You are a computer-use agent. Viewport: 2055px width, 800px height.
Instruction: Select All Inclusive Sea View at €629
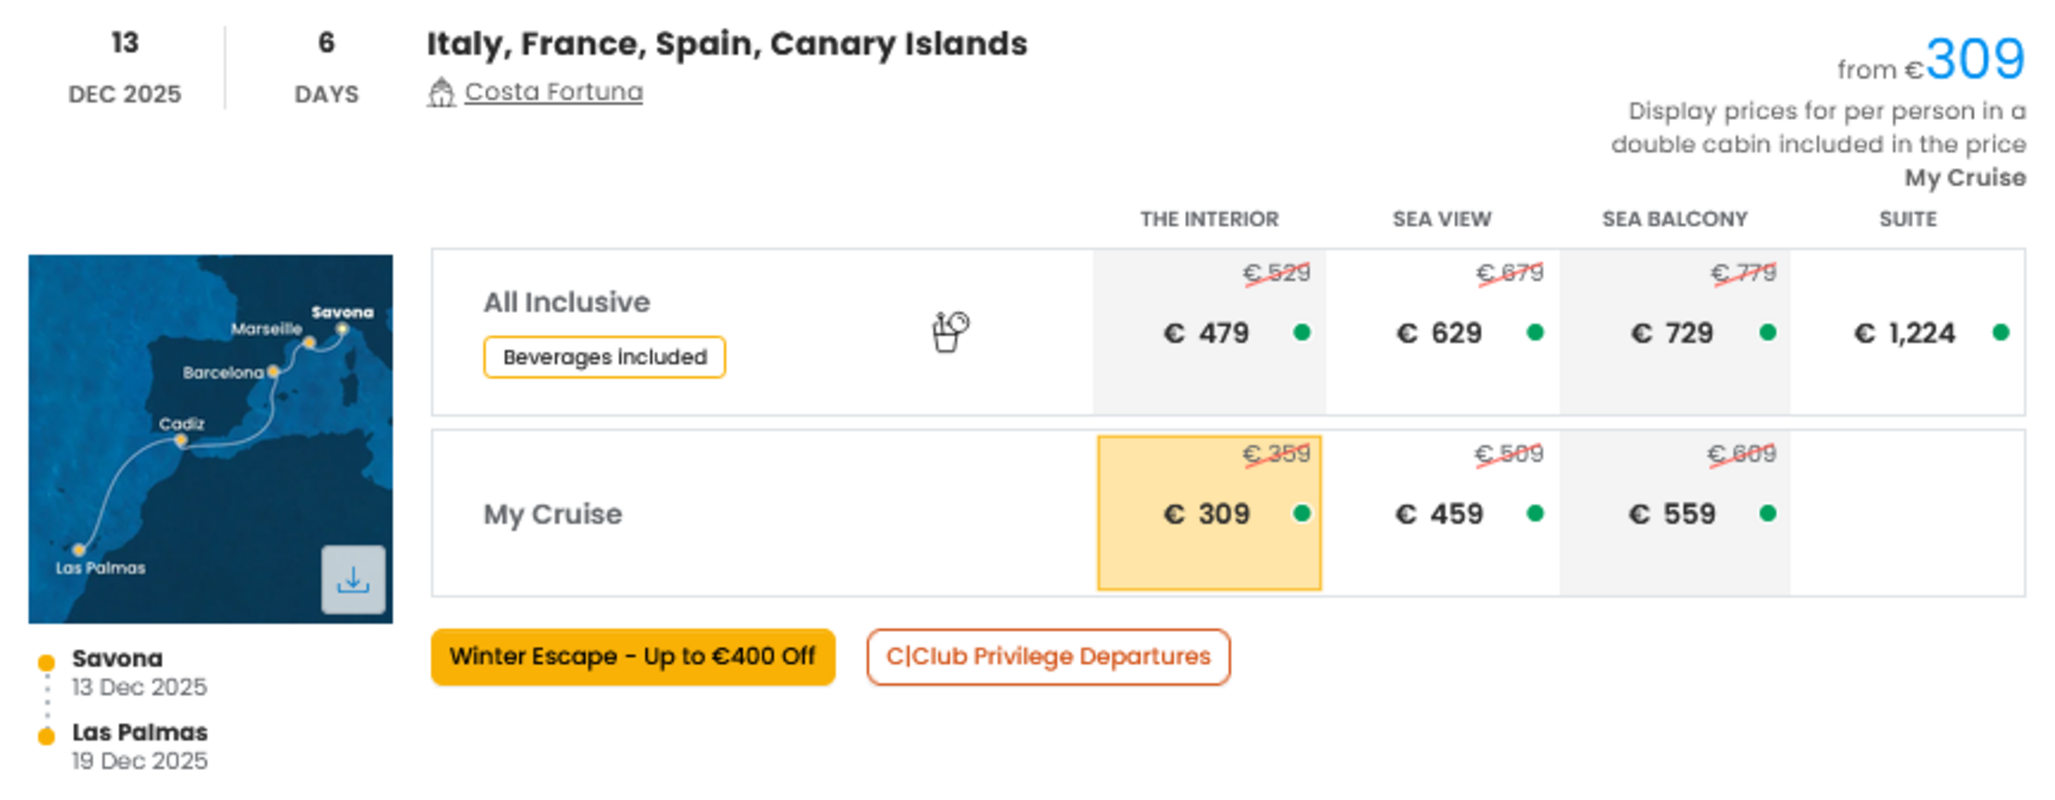[x=1442, y=332]
